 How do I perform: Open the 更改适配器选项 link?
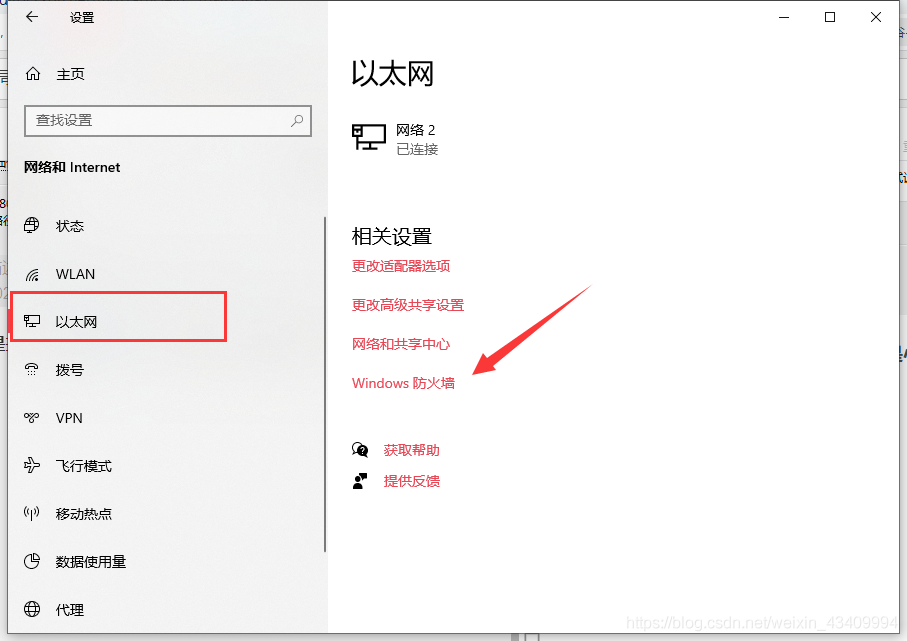[x=401, y=266]
